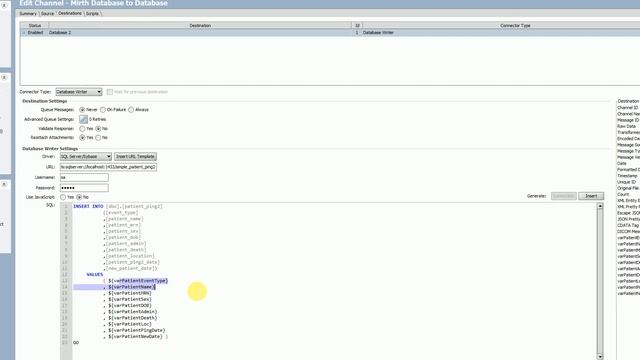
Task: Open the Advanced Queue Settings wrench icon
Action: click(83, 119)
